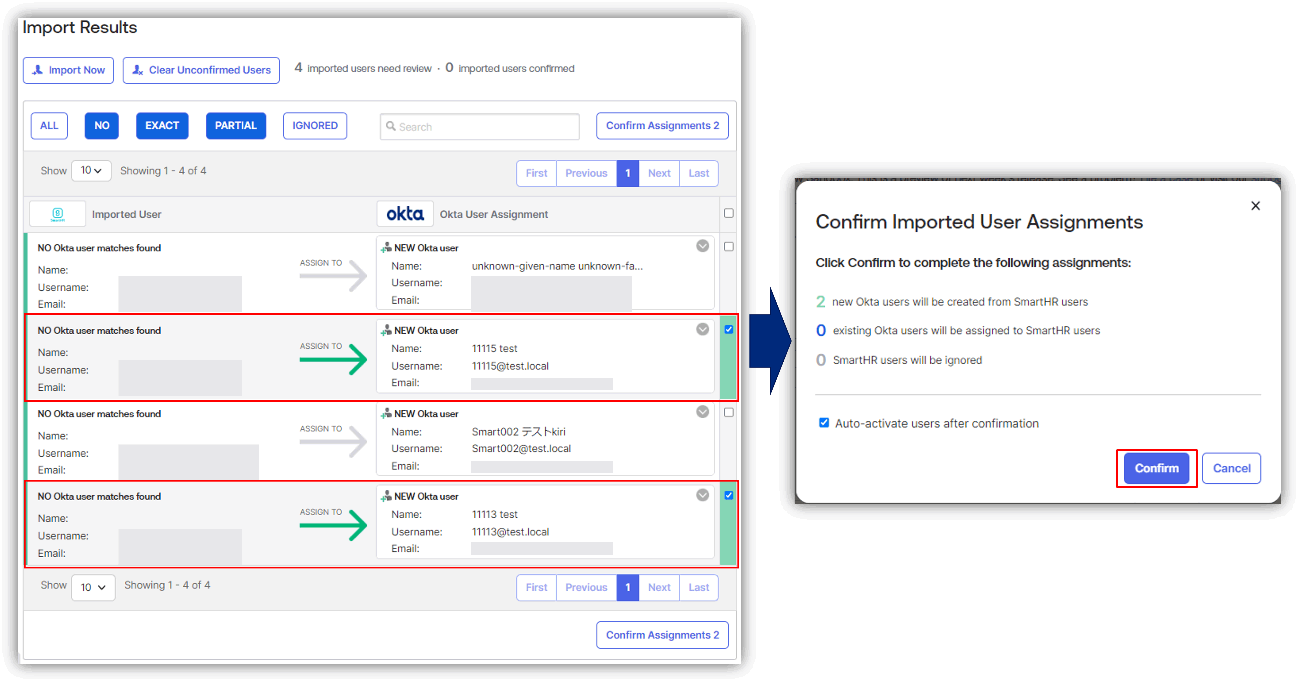
Task: Click the new user icon for 11115 test
Action: [x=386, y=331]
